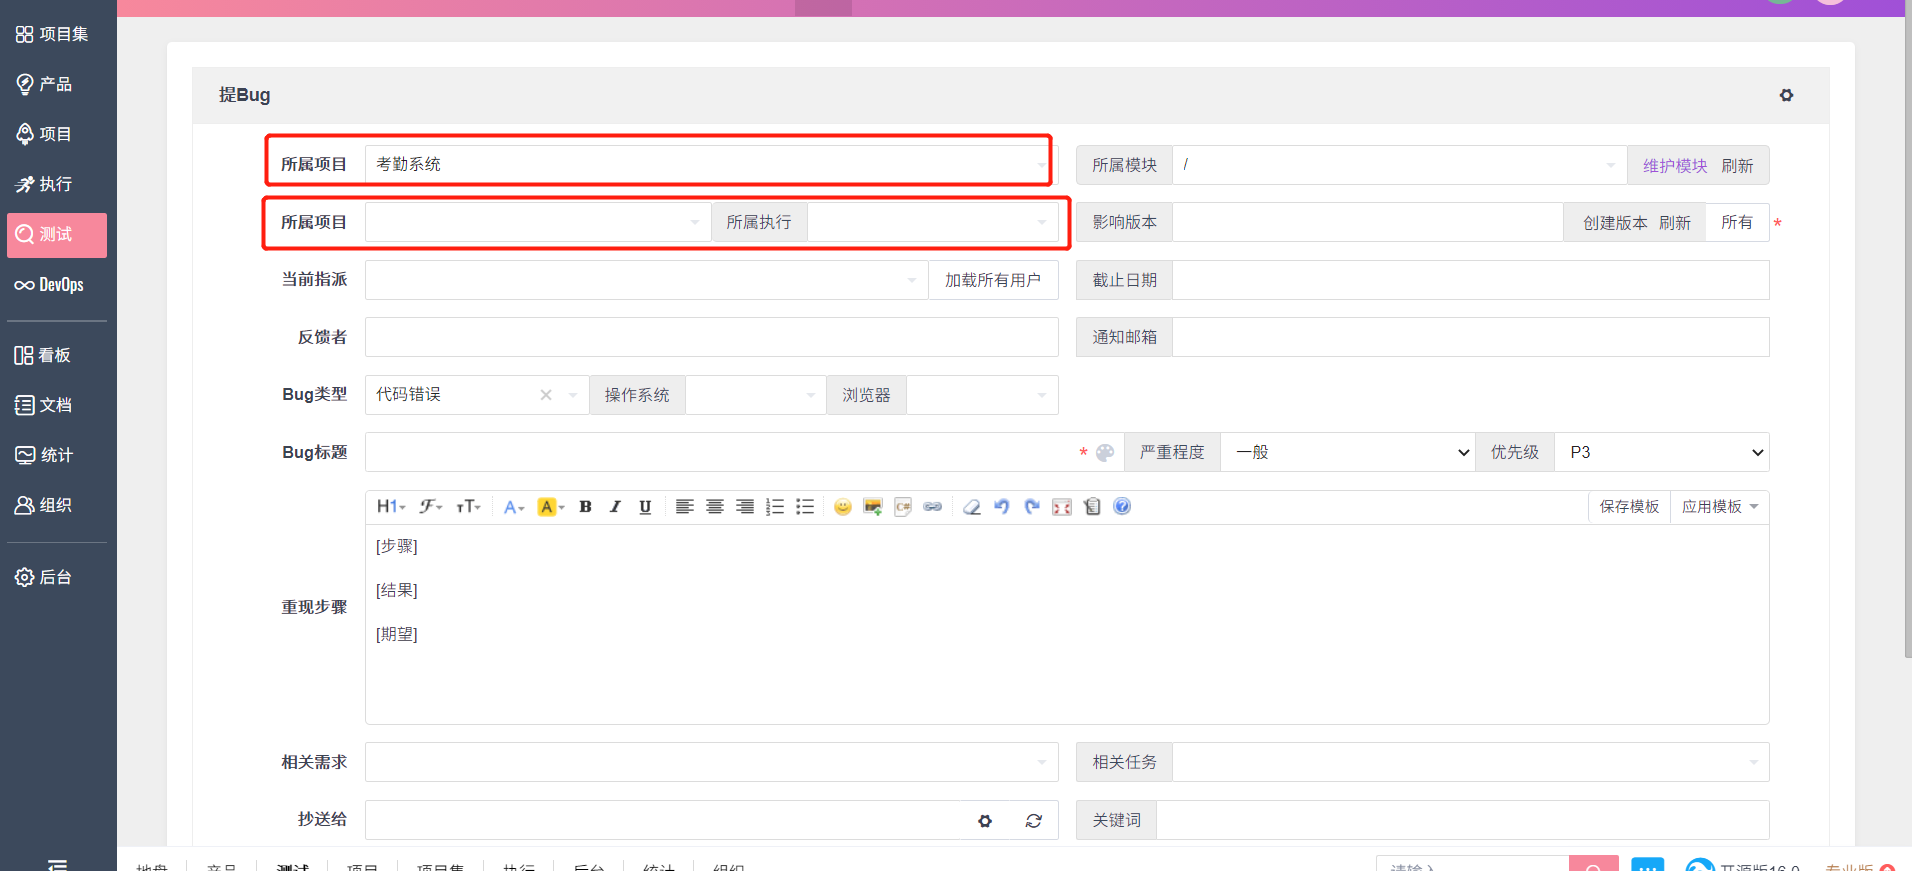The height and width of the screenshot is (871, 1912).
Task: Clear formatting with eraser icon
Action: pyautogui.click(x=971, y=507)
